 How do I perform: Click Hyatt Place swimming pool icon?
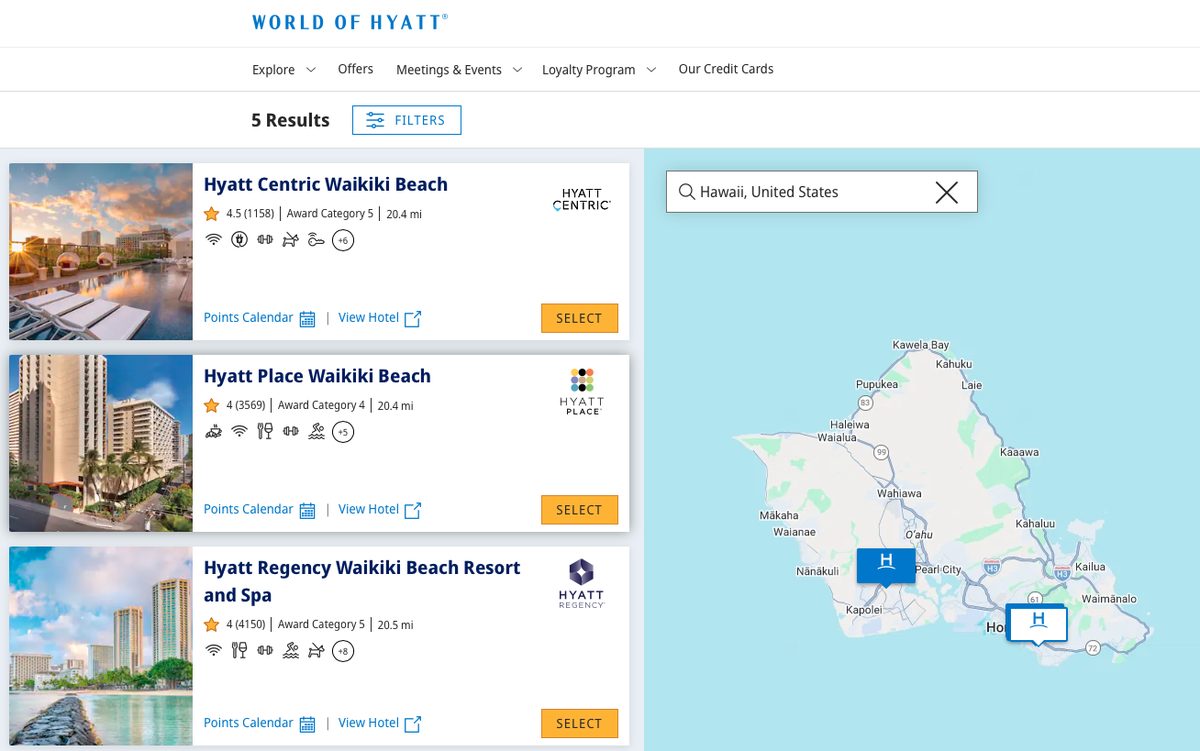coord(317,432)
